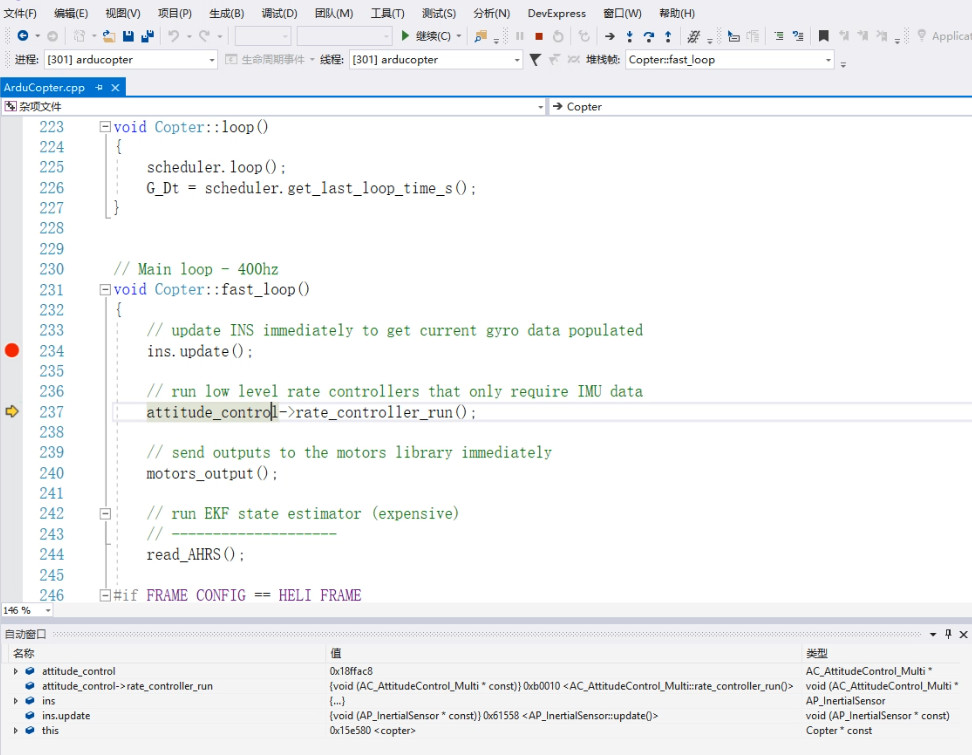This screenshot has width=972, height=755.
Task: Open the 生成(B) menu
Action: point(226,13)
